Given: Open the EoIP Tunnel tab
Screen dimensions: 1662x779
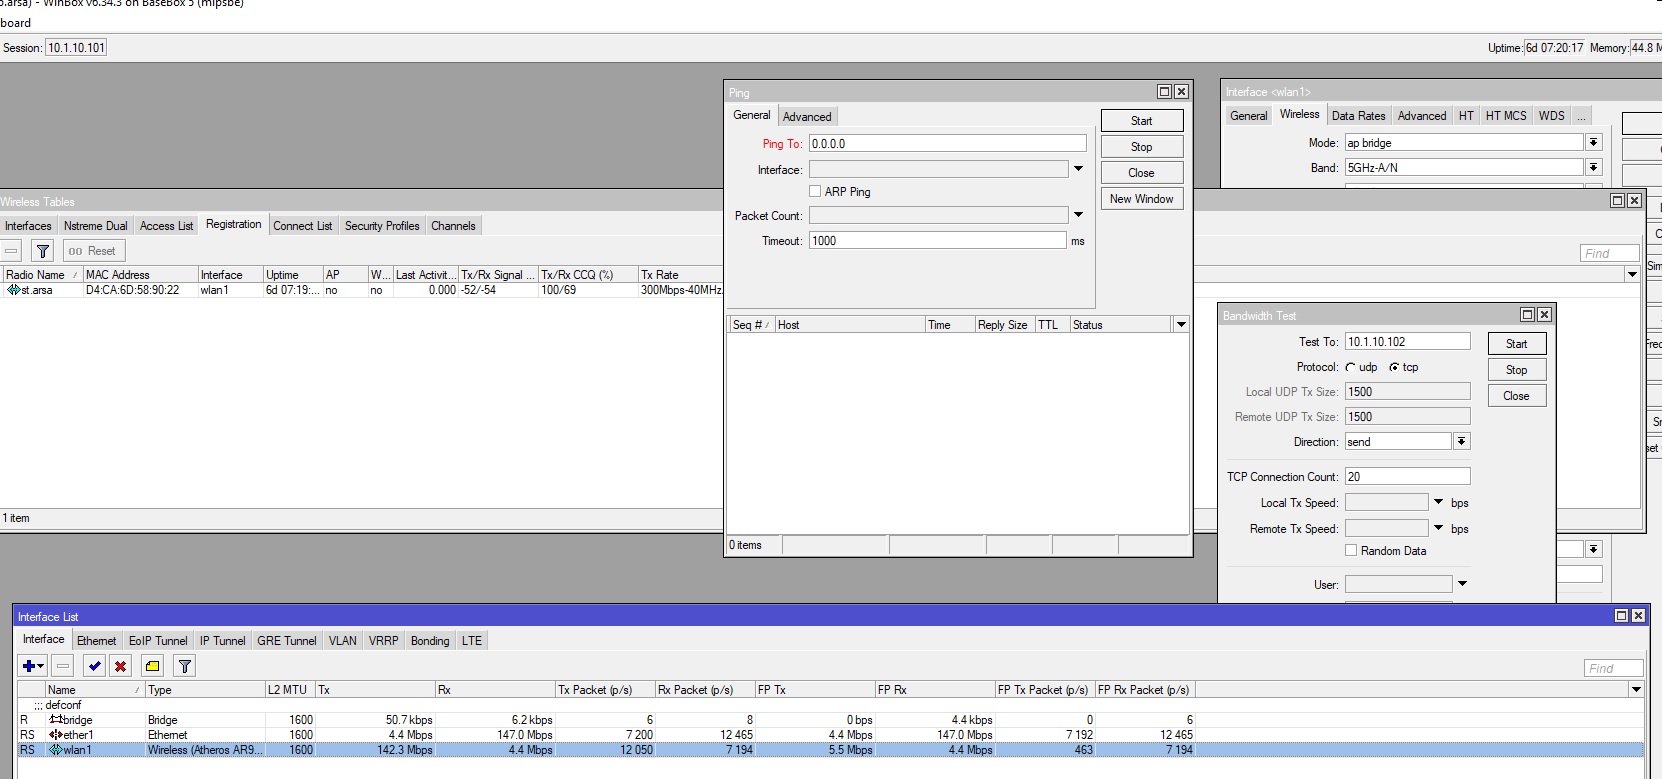Looking at the screenshot, I should 158,641.
